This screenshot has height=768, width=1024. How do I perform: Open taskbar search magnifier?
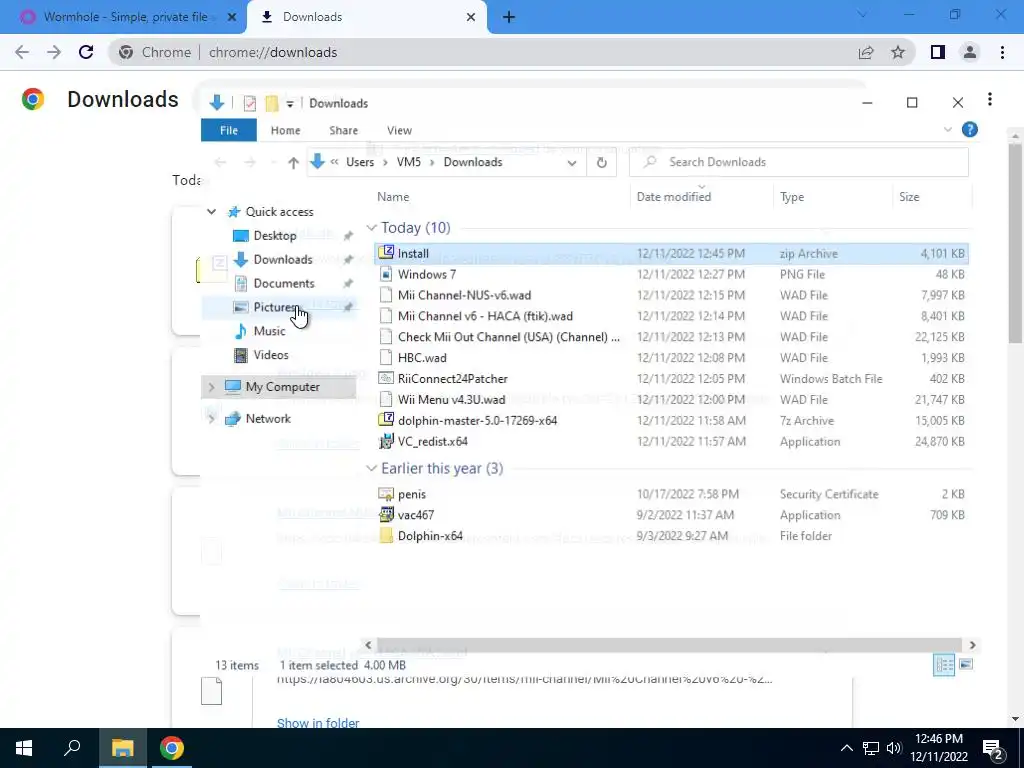[72, 748]
